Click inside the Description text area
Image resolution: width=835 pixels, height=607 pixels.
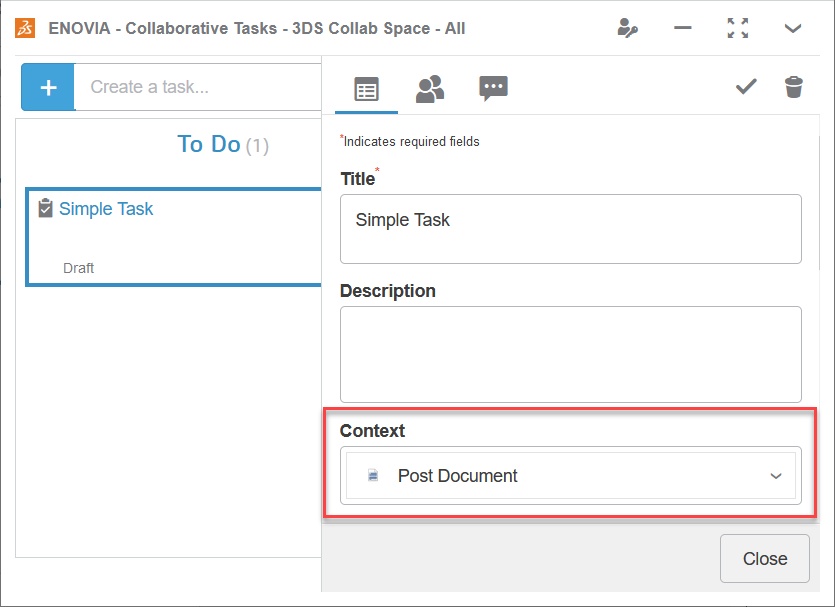pyautogui.click(x=570, y=354)
